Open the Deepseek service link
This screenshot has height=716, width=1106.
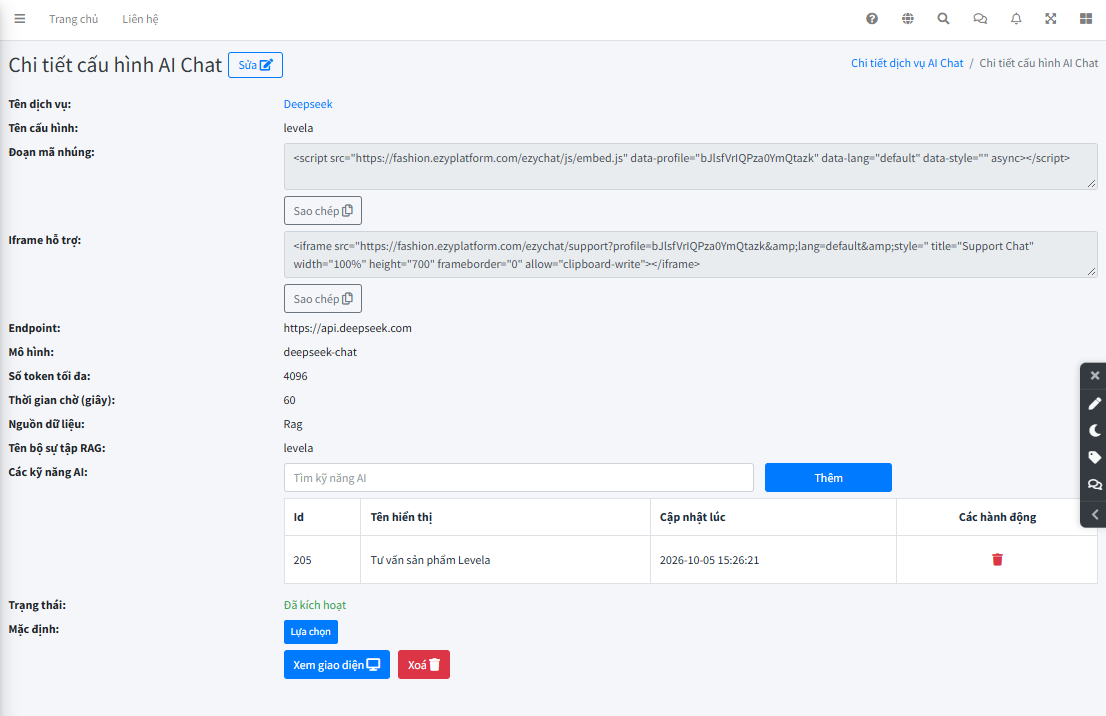pos(308,104)
